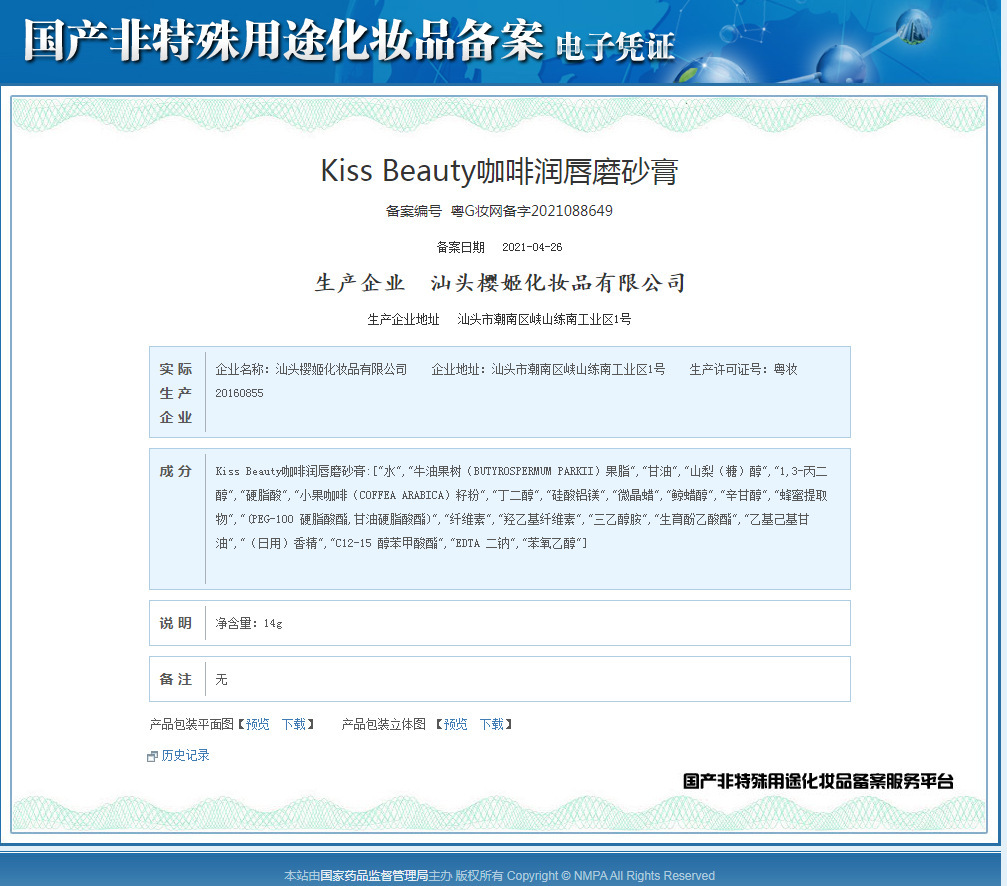Click the 企业名称: 汕头樱姬化妆品有限公司 entry in table
The height and width of the screenshot is (886, 1007).
tap(311, 369)
